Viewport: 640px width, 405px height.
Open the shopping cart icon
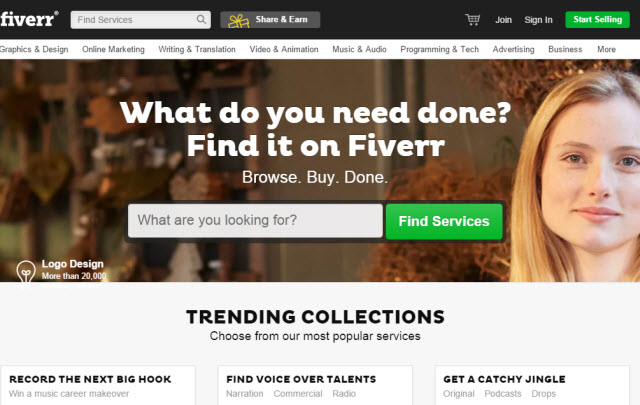tap(472, 19)
